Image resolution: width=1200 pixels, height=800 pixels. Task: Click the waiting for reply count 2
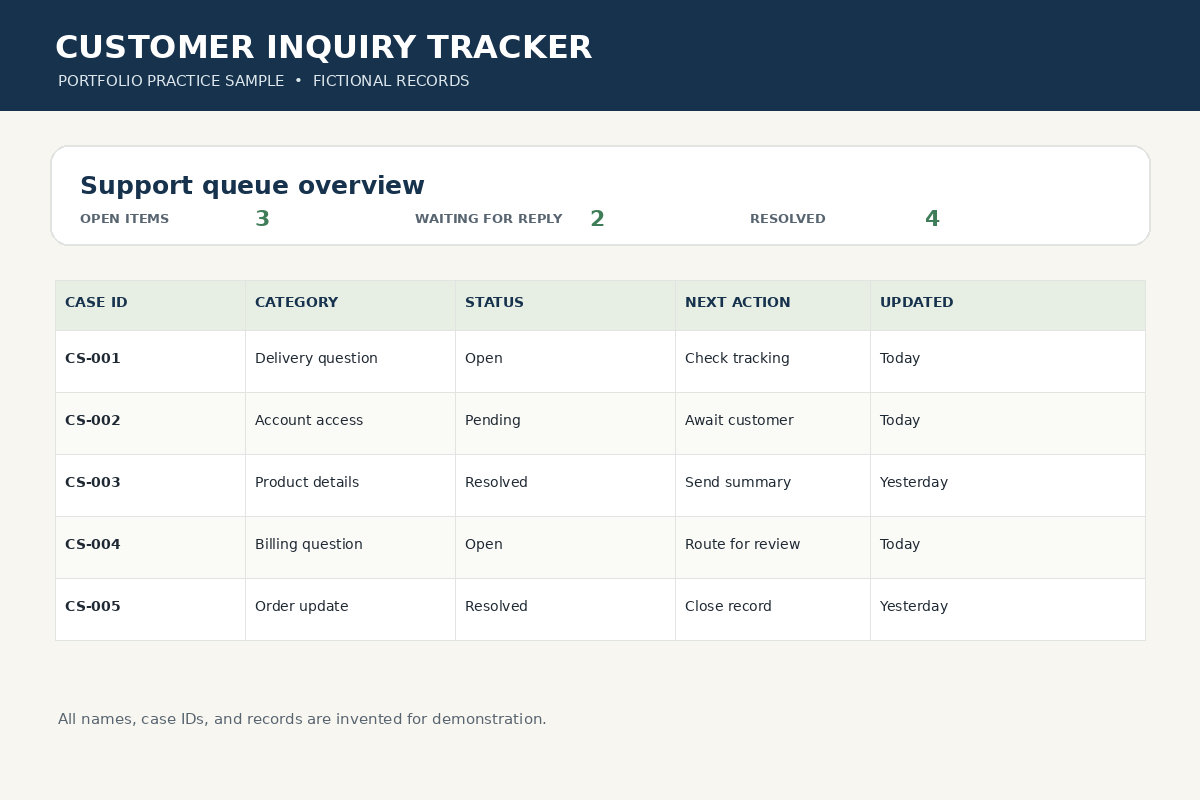597,219
